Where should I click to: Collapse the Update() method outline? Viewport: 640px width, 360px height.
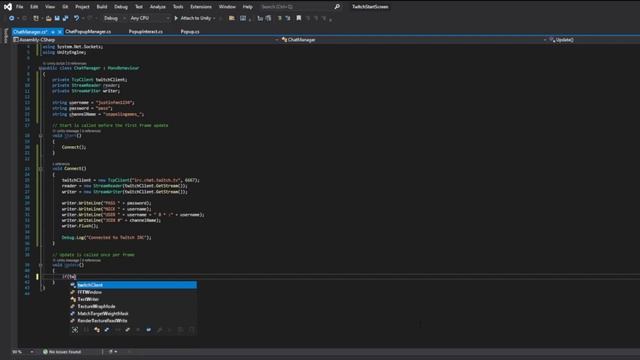click(x=40, y=265)
